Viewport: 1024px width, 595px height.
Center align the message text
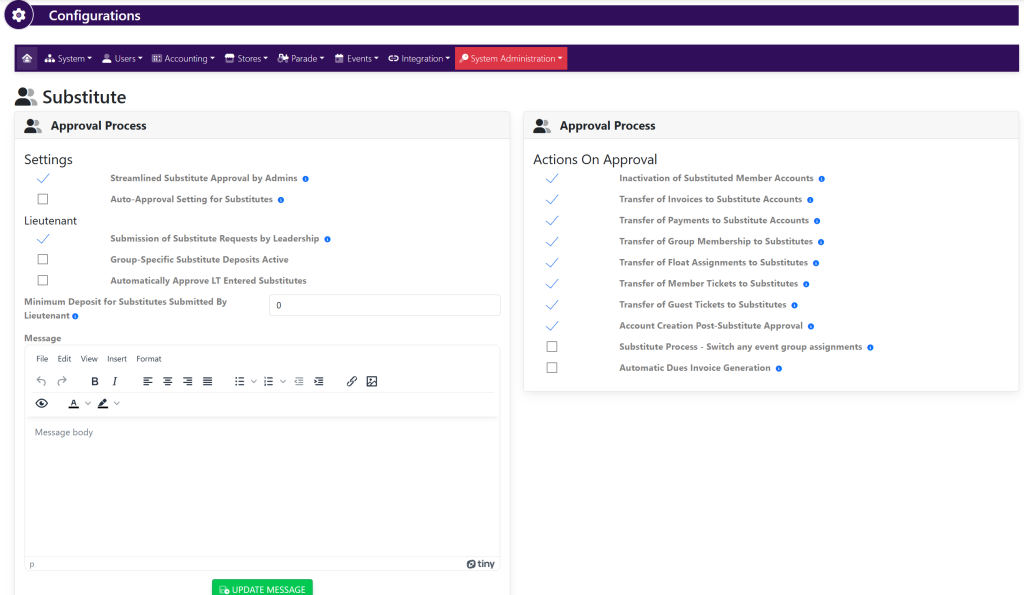point(167,381)
